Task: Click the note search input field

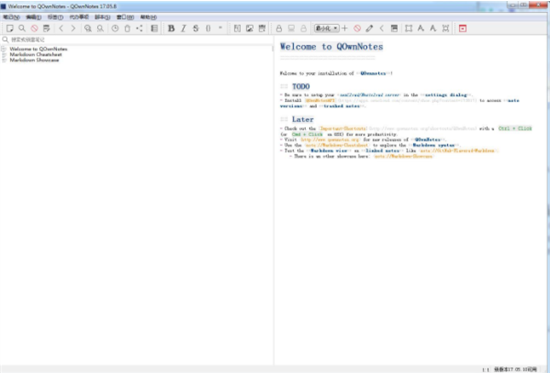Action: [137, 40]
